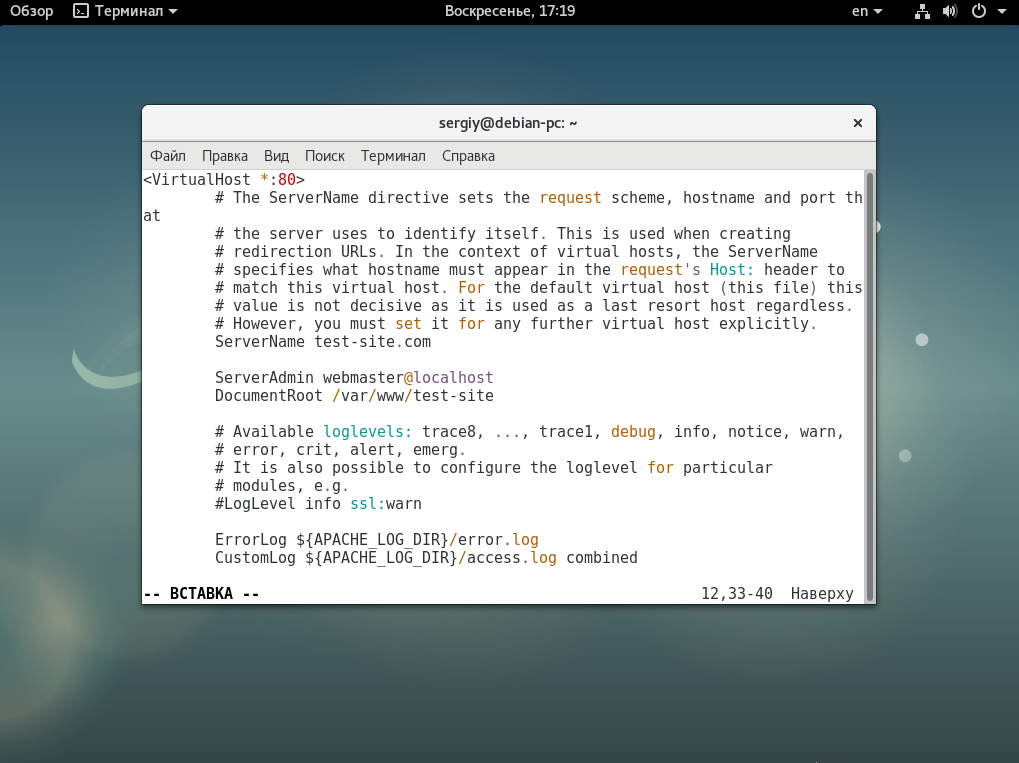The width and height of the screenshot is (1019, 763).
Task: Open the Терминал menu in window
Action: [x=393, y=156]
